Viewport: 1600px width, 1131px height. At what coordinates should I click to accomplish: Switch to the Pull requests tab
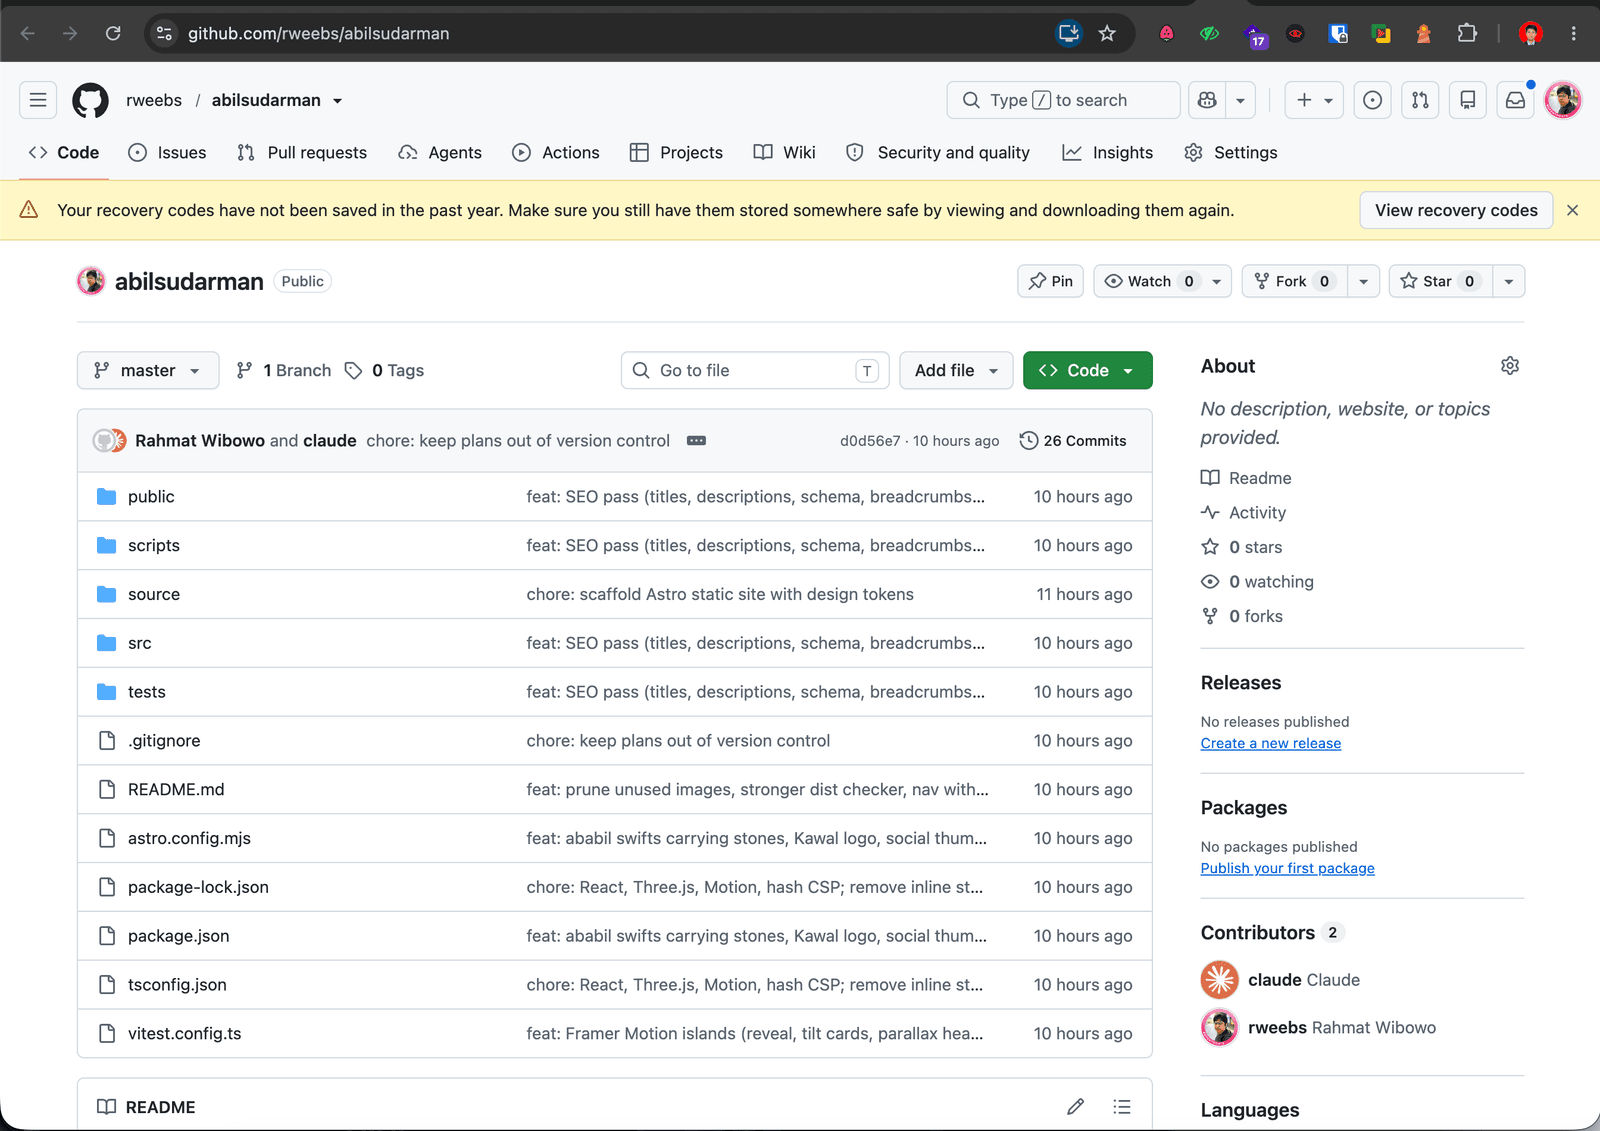[x=302, y=152]
